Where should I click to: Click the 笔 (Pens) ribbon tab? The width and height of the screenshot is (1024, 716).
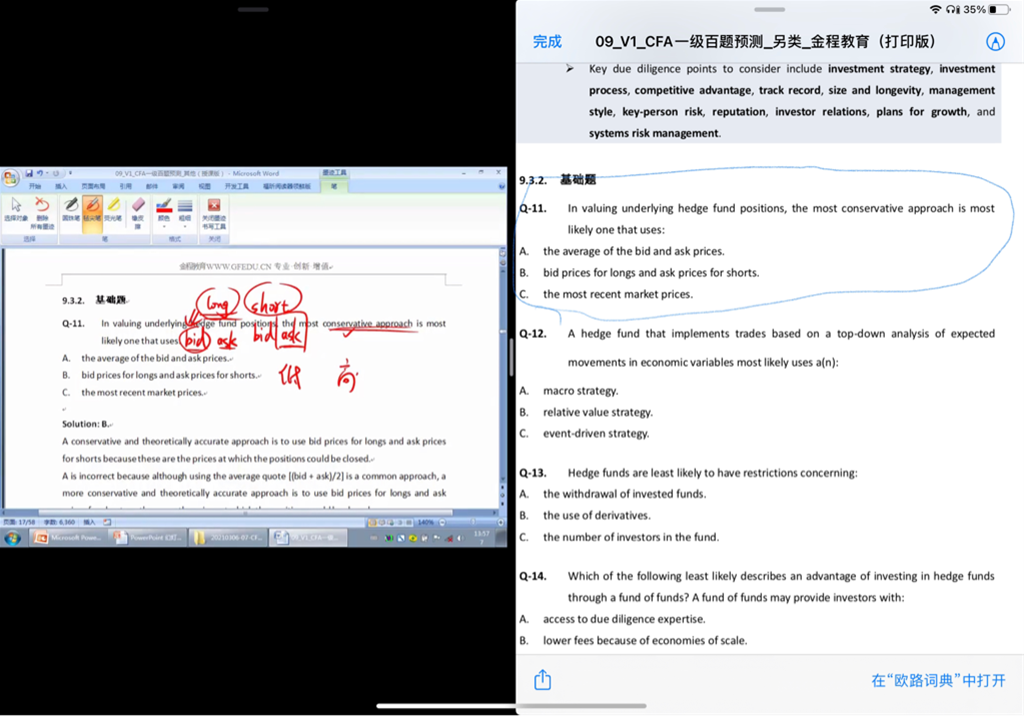click(334, 186)
